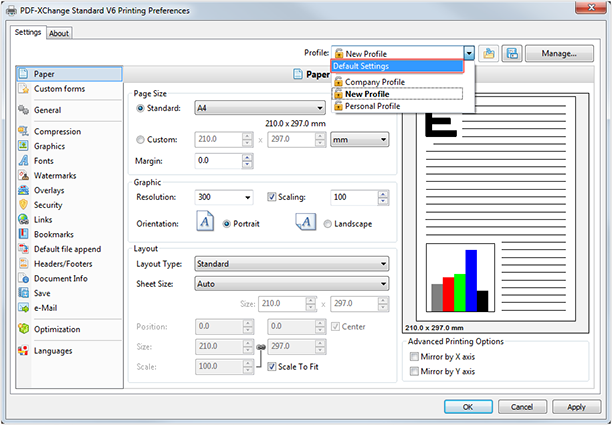
Task: Click the Optimization icon in sidebar
Action: click(x=23, y=329)
